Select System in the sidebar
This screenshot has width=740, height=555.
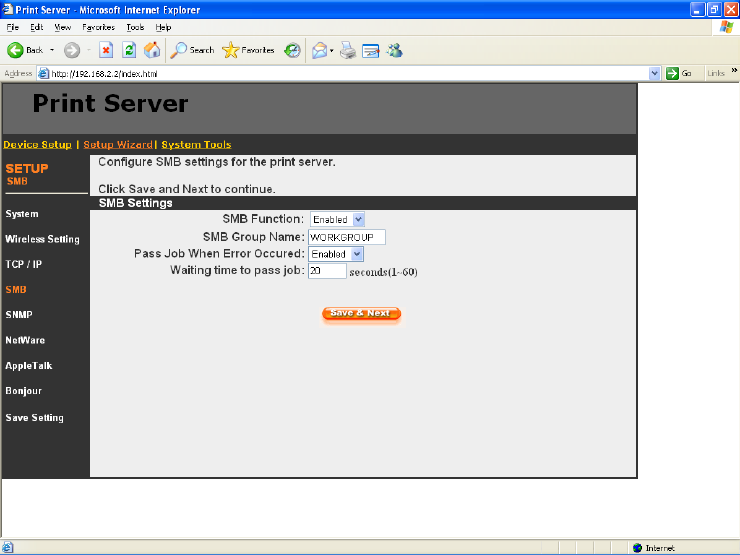click(22, 214)
